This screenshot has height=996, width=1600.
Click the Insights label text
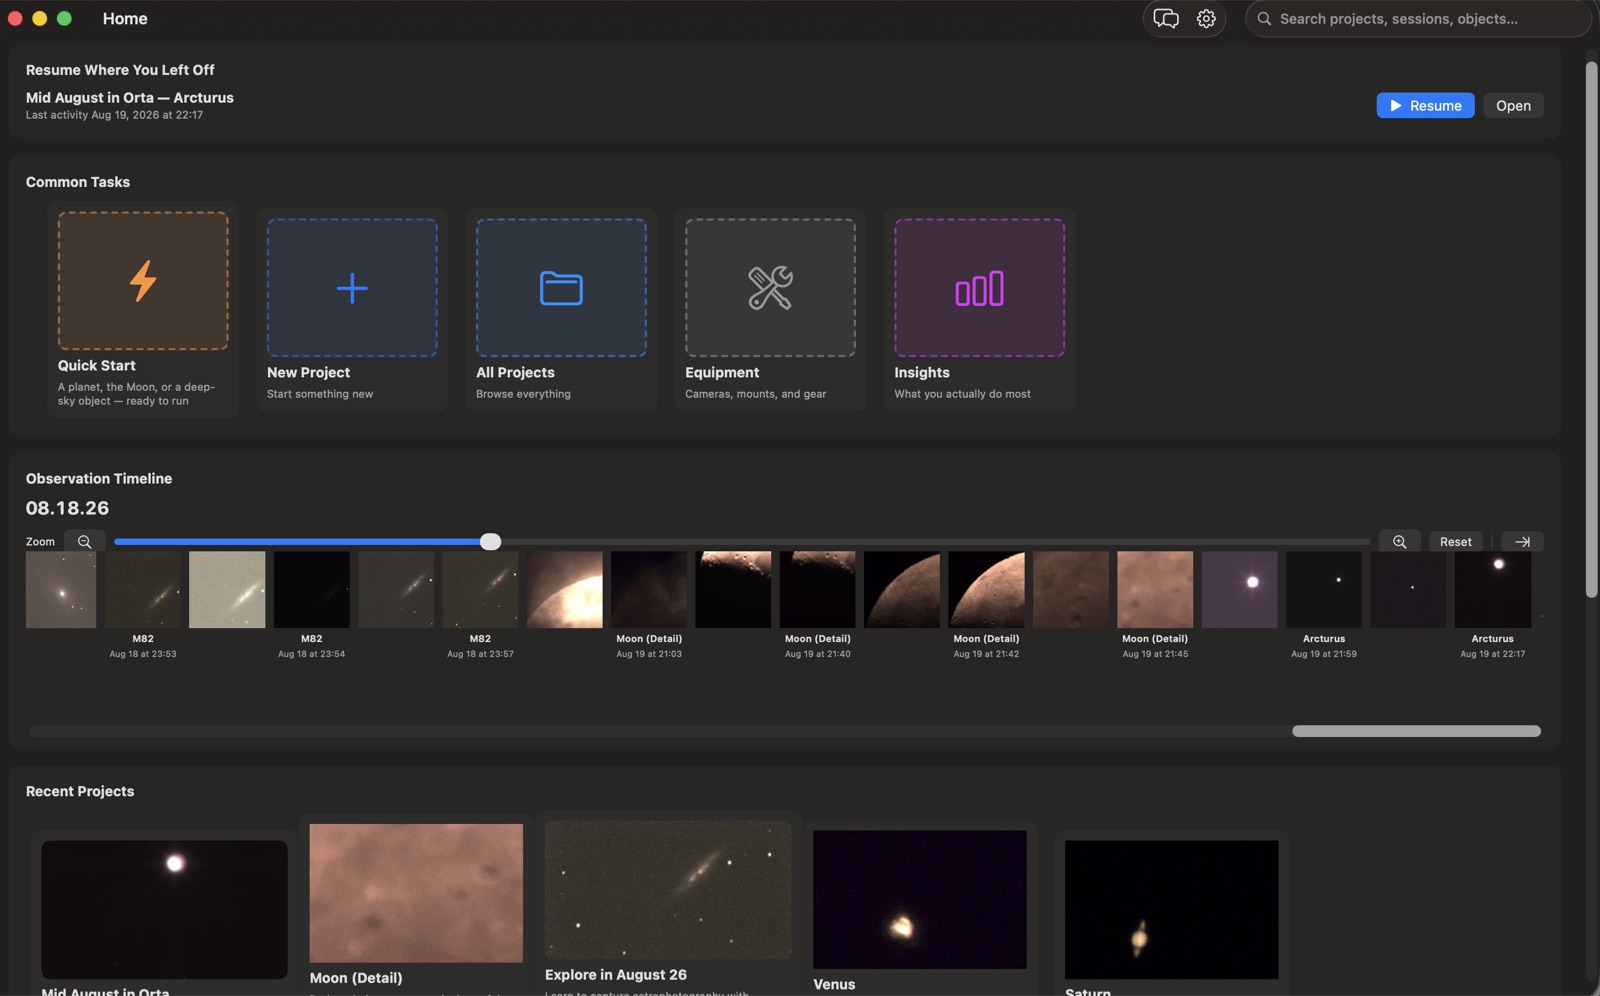point(921,372)
